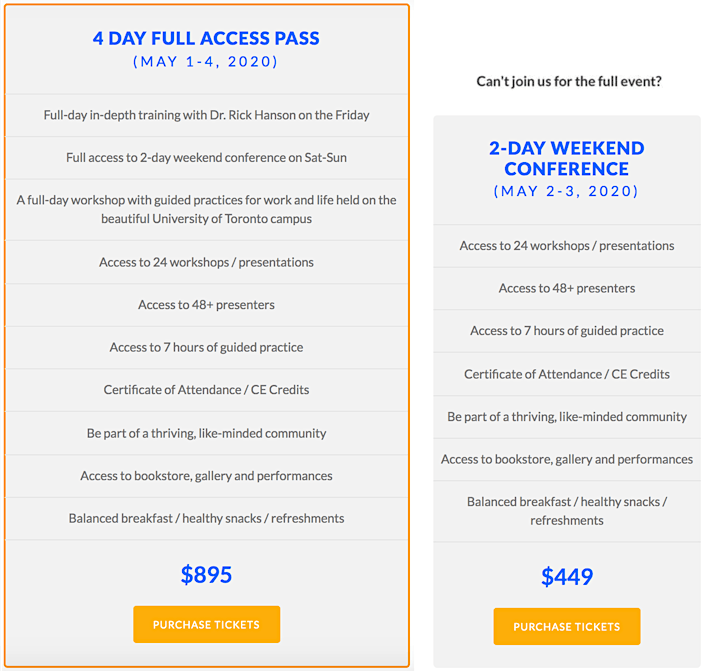Click 'Balanced breakfast' row in full access card
The height and width of the screenshot is (671, 720).
point(207,519)
